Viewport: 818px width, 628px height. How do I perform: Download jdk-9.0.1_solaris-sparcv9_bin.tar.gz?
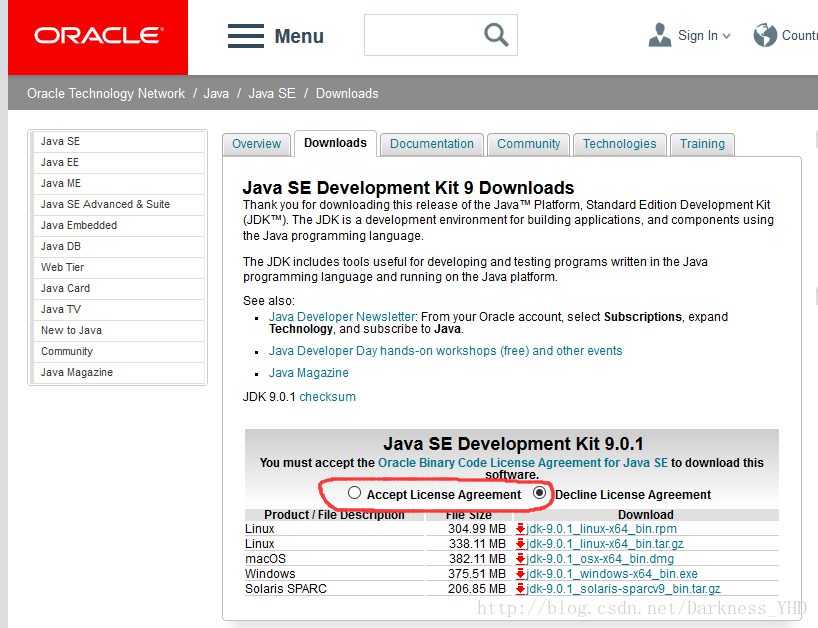(623, 589)
